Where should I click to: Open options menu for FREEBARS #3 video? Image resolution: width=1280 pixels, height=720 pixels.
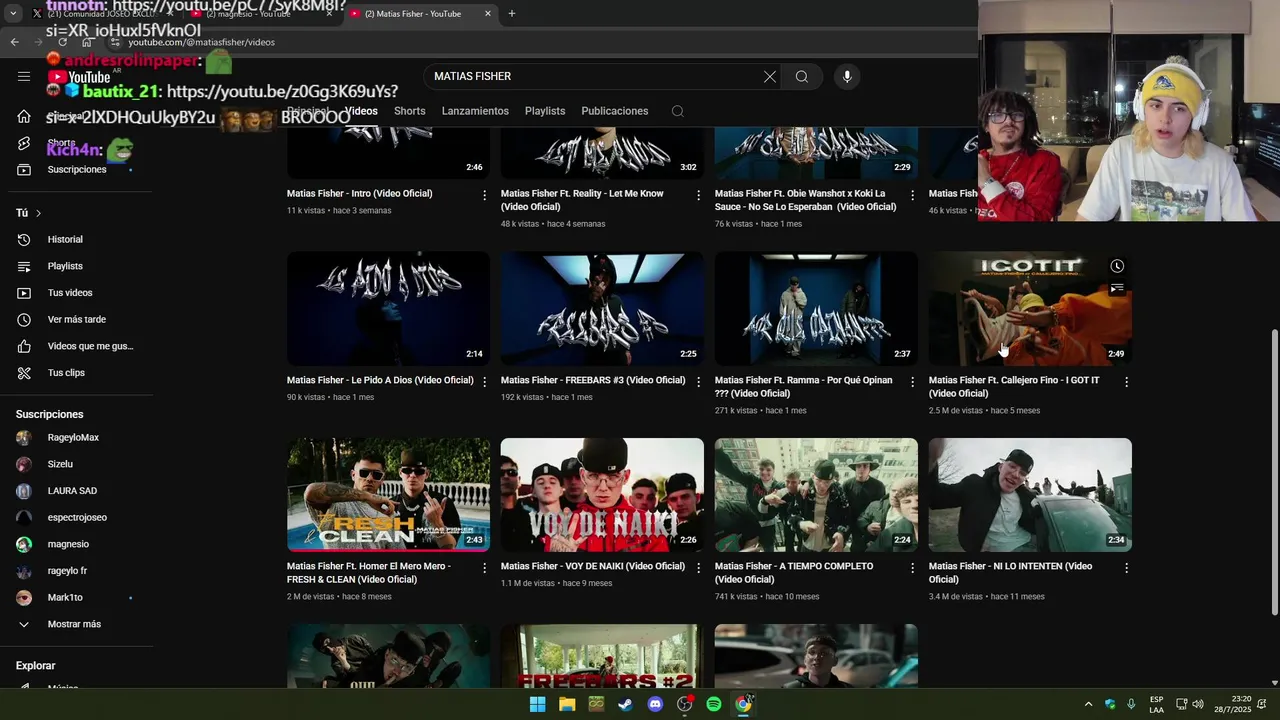click(x=699, y=382)
